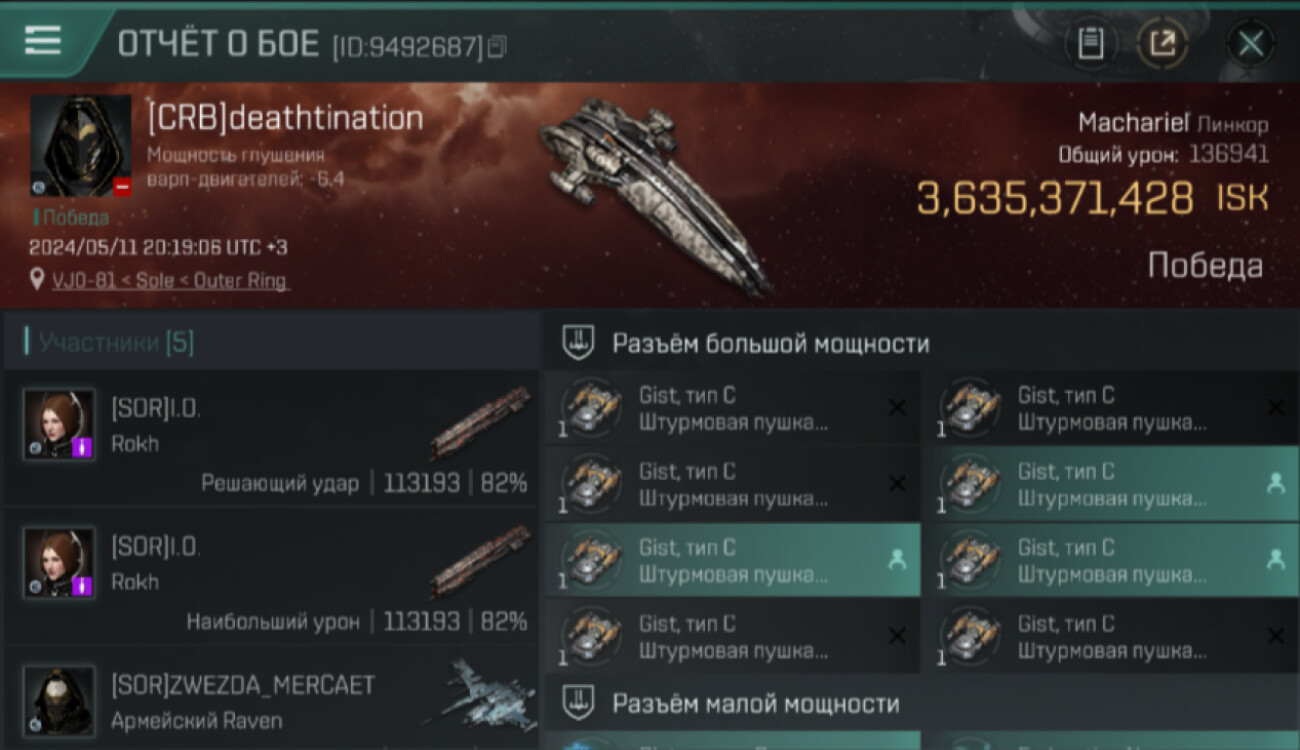Viewport: 1300px width, 750px height.
Task: Open first I.O. Rokh participant portrait
Action: [x=59, y=424]
